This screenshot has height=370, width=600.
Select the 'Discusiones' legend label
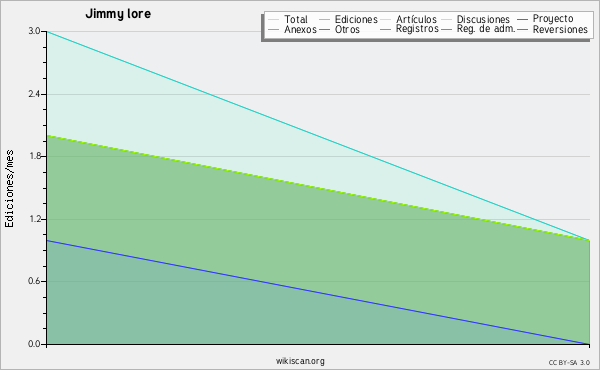pyautogui.click(x=483, y=19)
